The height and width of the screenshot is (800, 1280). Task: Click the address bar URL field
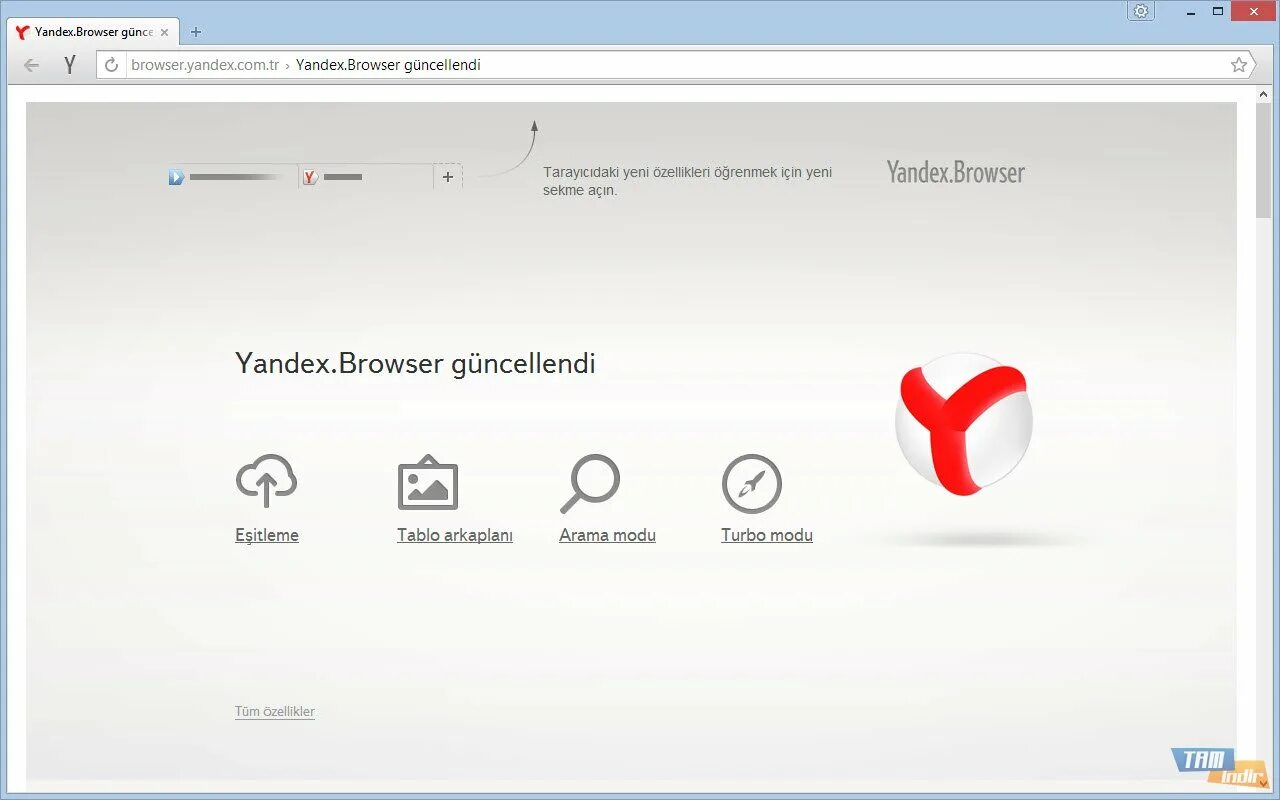pyautogui.click(x=678, y=65)
